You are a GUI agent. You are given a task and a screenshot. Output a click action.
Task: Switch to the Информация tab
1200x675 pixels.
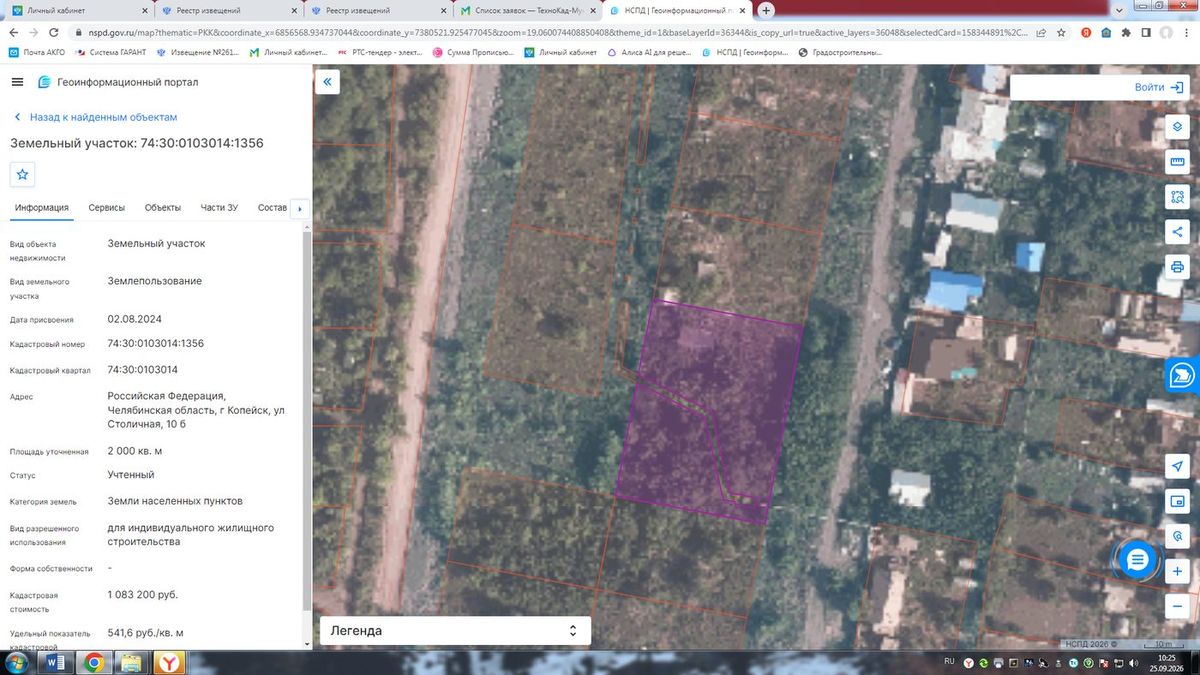pyautogui.click(x=42, y=208)
